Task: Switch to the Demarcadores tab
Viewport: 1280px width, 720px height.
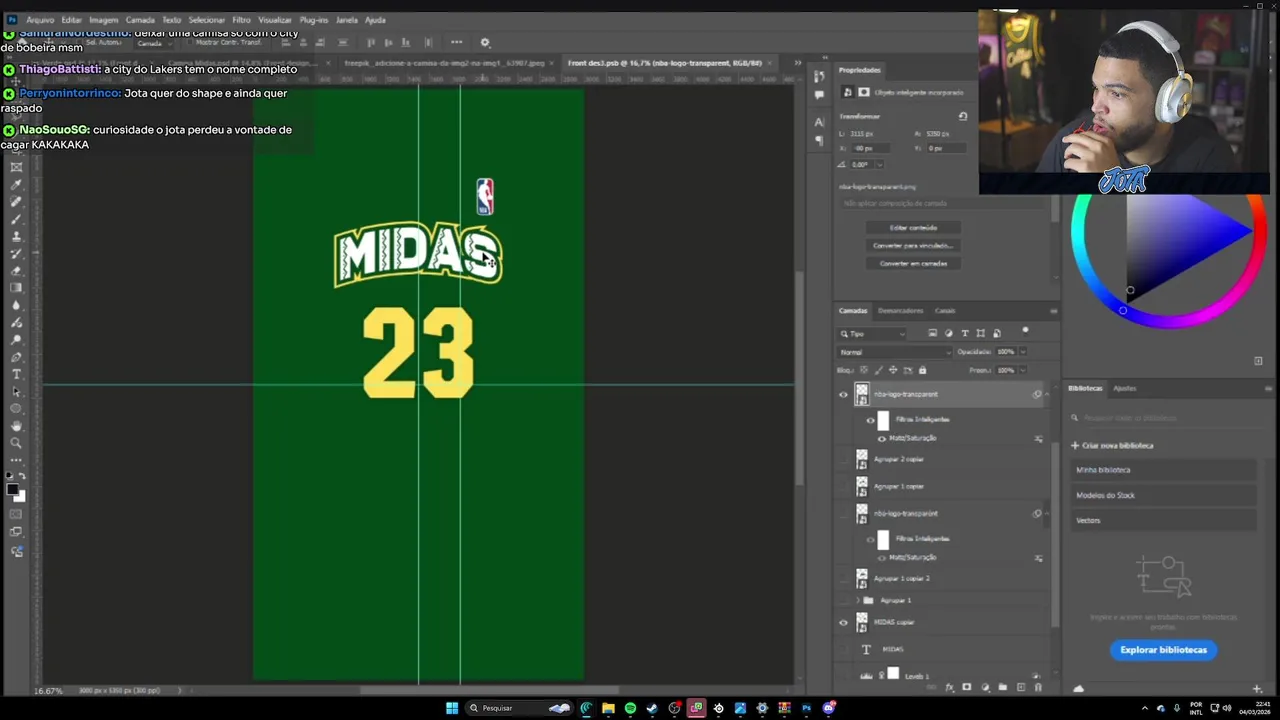Action: coord(901,311)
